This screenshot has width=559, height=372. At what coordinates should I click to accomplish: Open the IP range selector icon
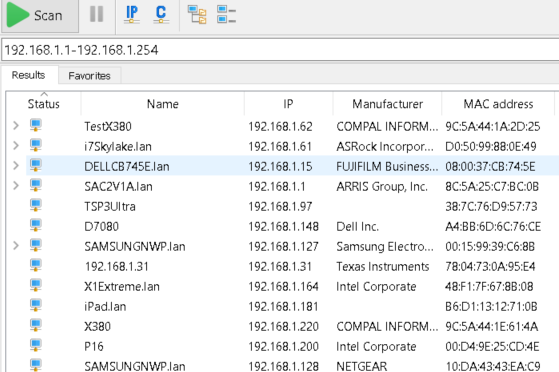tap(132, 15)
